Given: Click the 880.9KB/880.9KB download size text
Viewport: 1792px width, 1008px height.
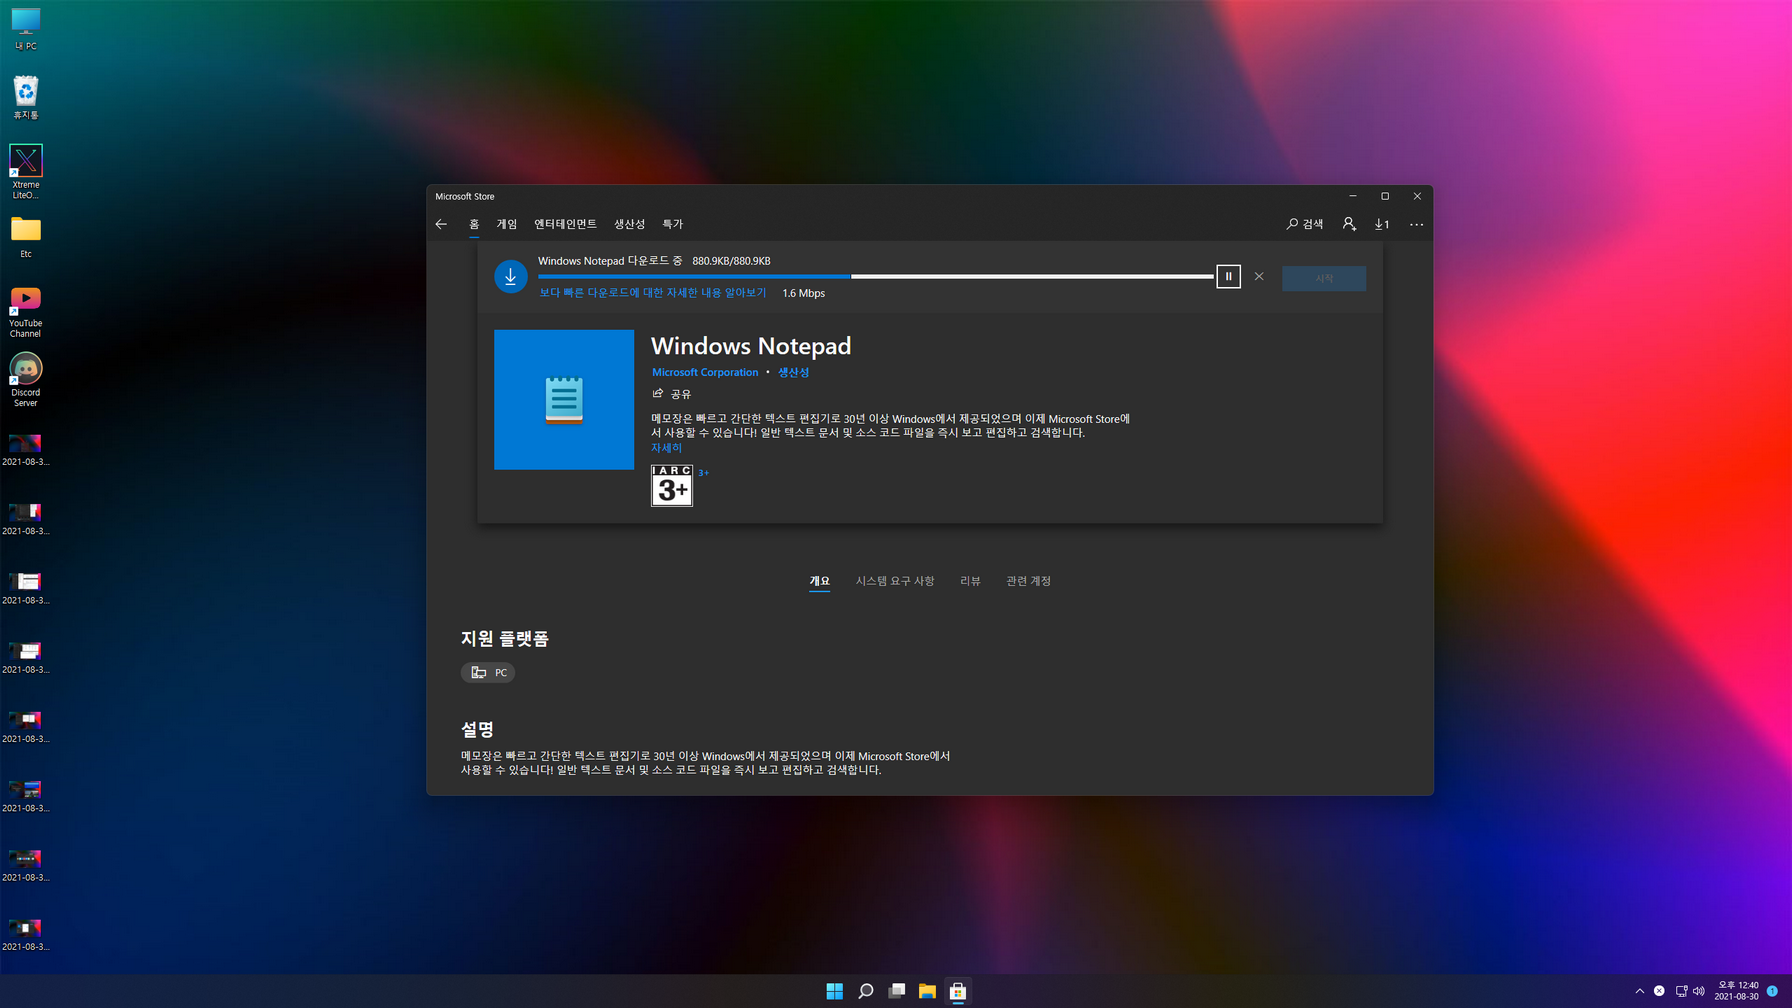Looking at the screenshot, I should coord(731,261).
